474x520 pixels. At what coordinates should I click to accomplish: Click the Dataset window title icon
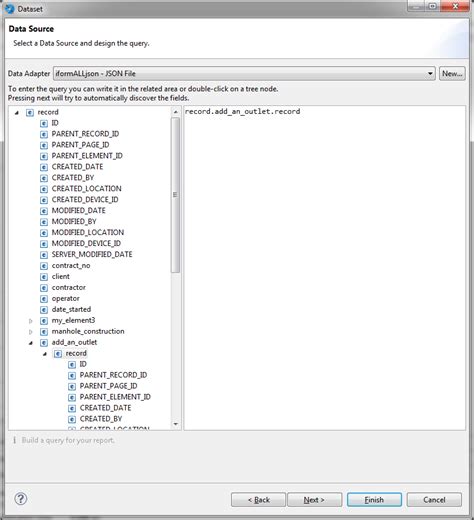[x=10, y=9]
